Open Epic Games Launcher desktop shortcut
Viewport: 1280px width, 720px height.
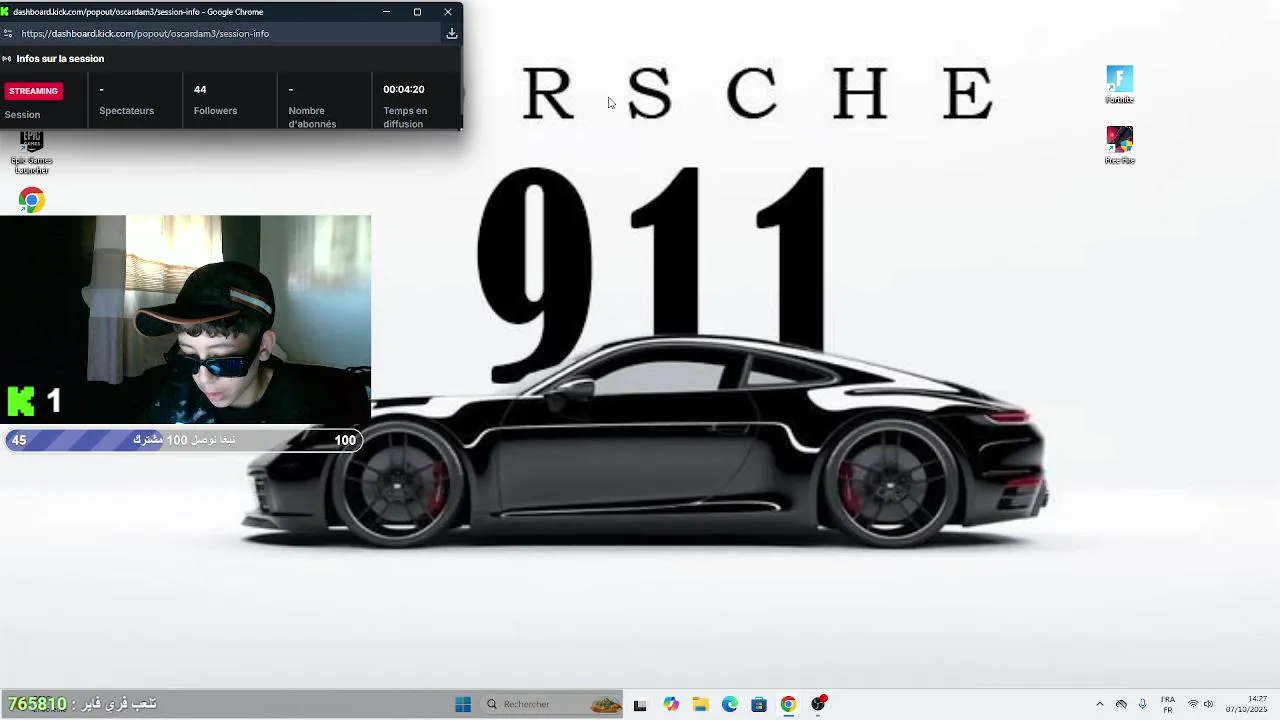point(31,152)
